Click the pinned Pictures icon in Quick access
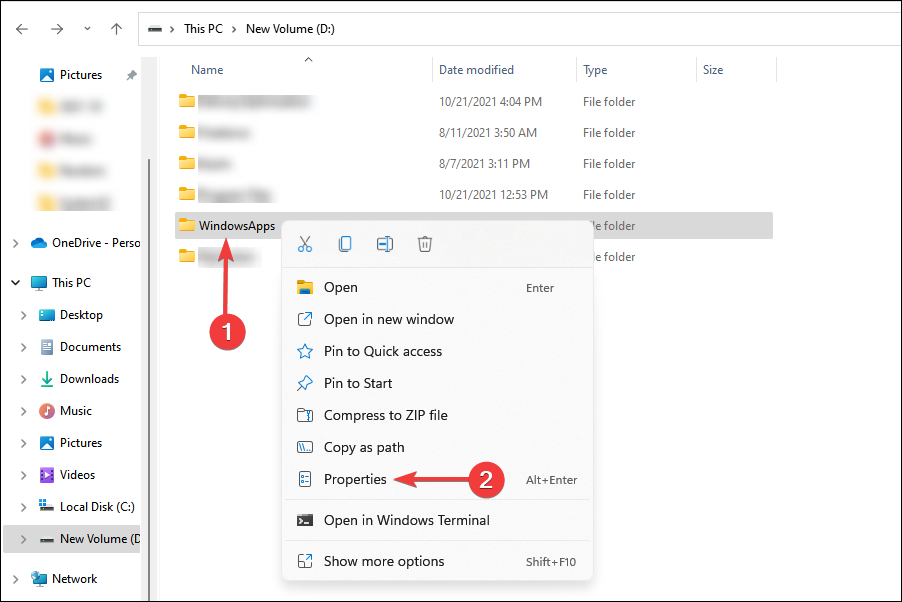This screenshot has width=902, height=602. [x=47, y=75]
